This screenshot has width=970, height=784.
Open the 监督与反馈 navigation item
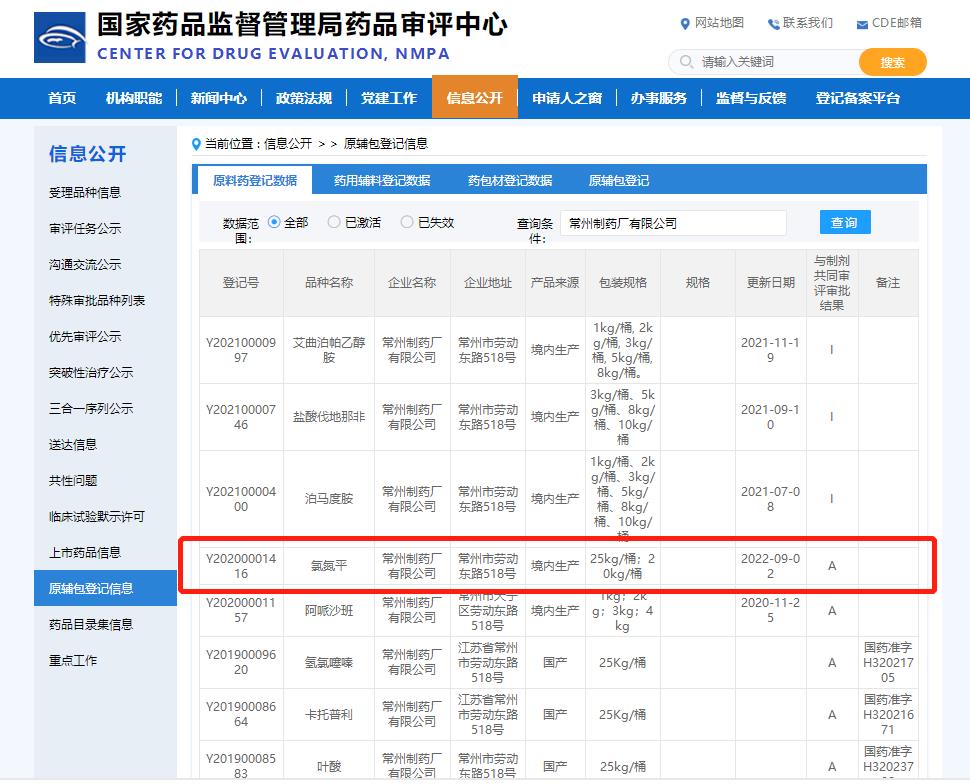[751, 98]
